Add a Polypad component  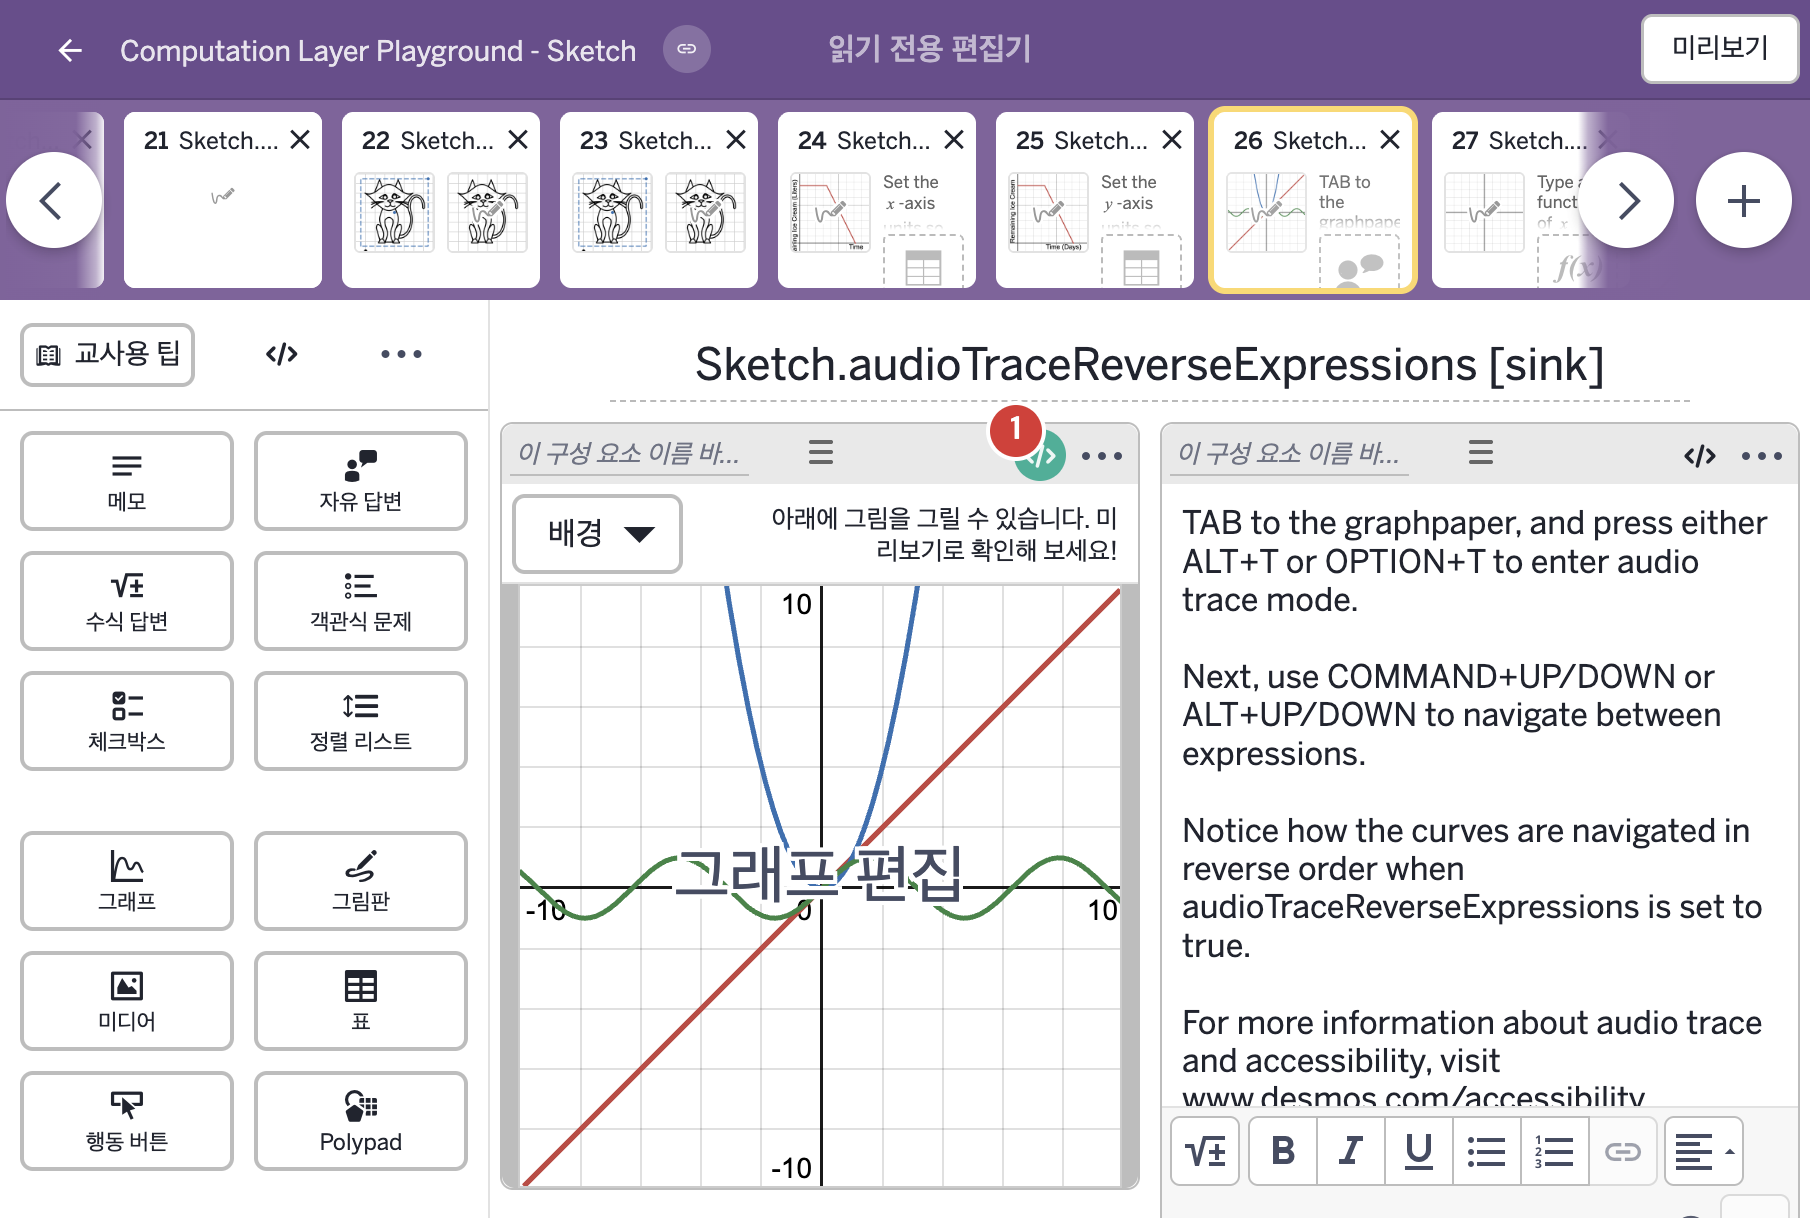(361, 1121)
